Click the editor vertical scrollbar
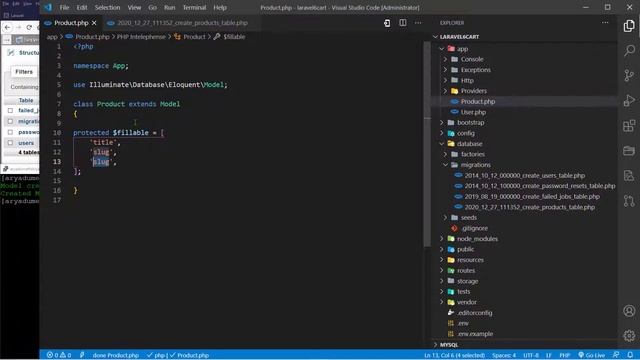The height and width of the screenshot is (360, 640). (x=427, y=143)
